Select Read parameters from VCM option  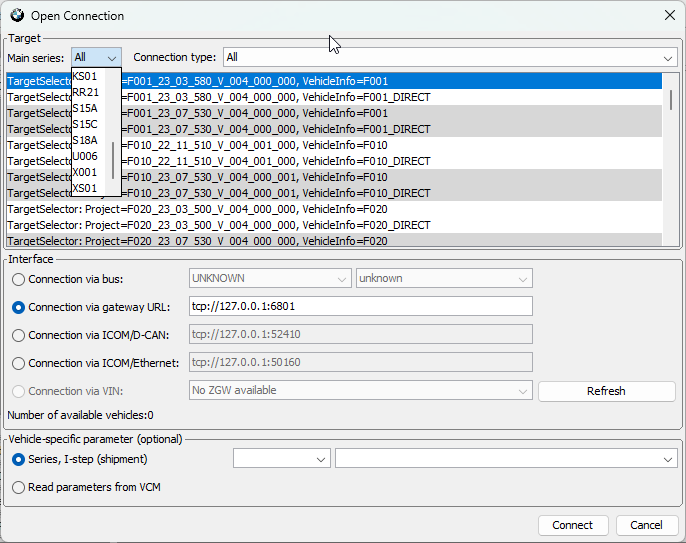pyautogui.click(x=18, y=487)
